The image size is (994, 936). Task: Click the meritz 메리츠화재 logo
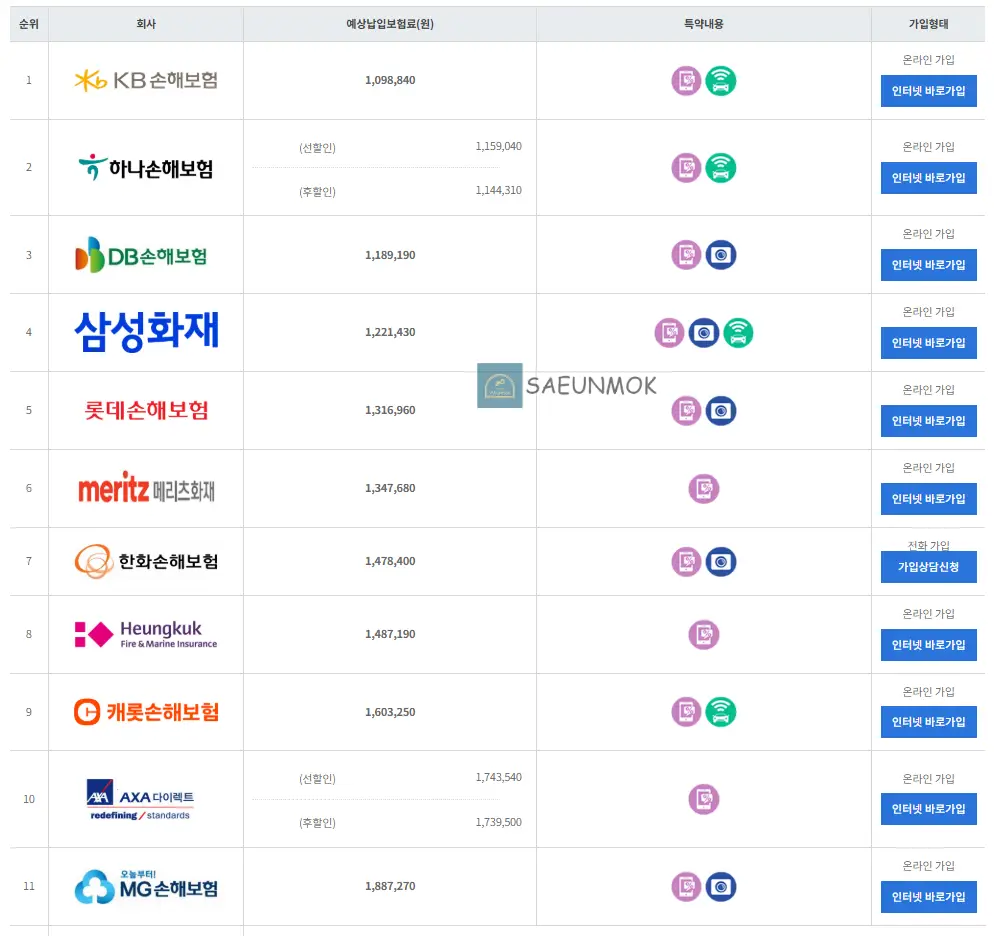[x=146, y=489]
